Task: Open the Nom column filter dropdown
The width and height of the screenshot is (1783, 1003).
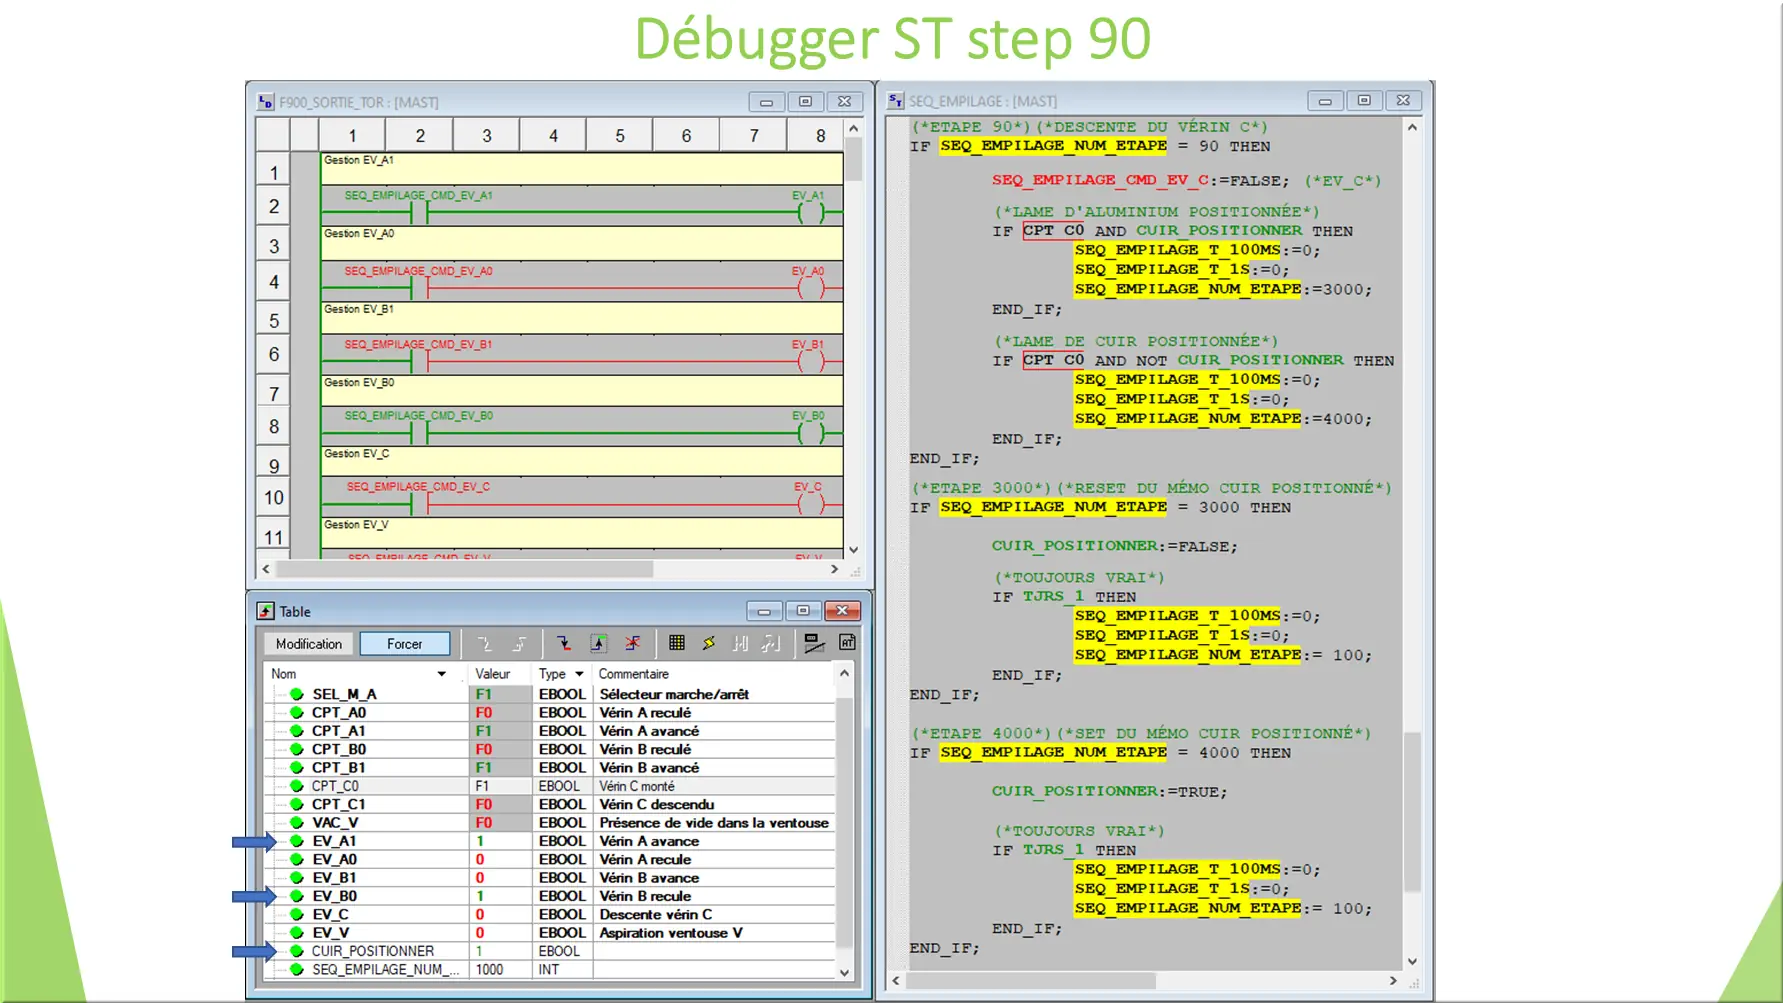Action: pos(442,673)
